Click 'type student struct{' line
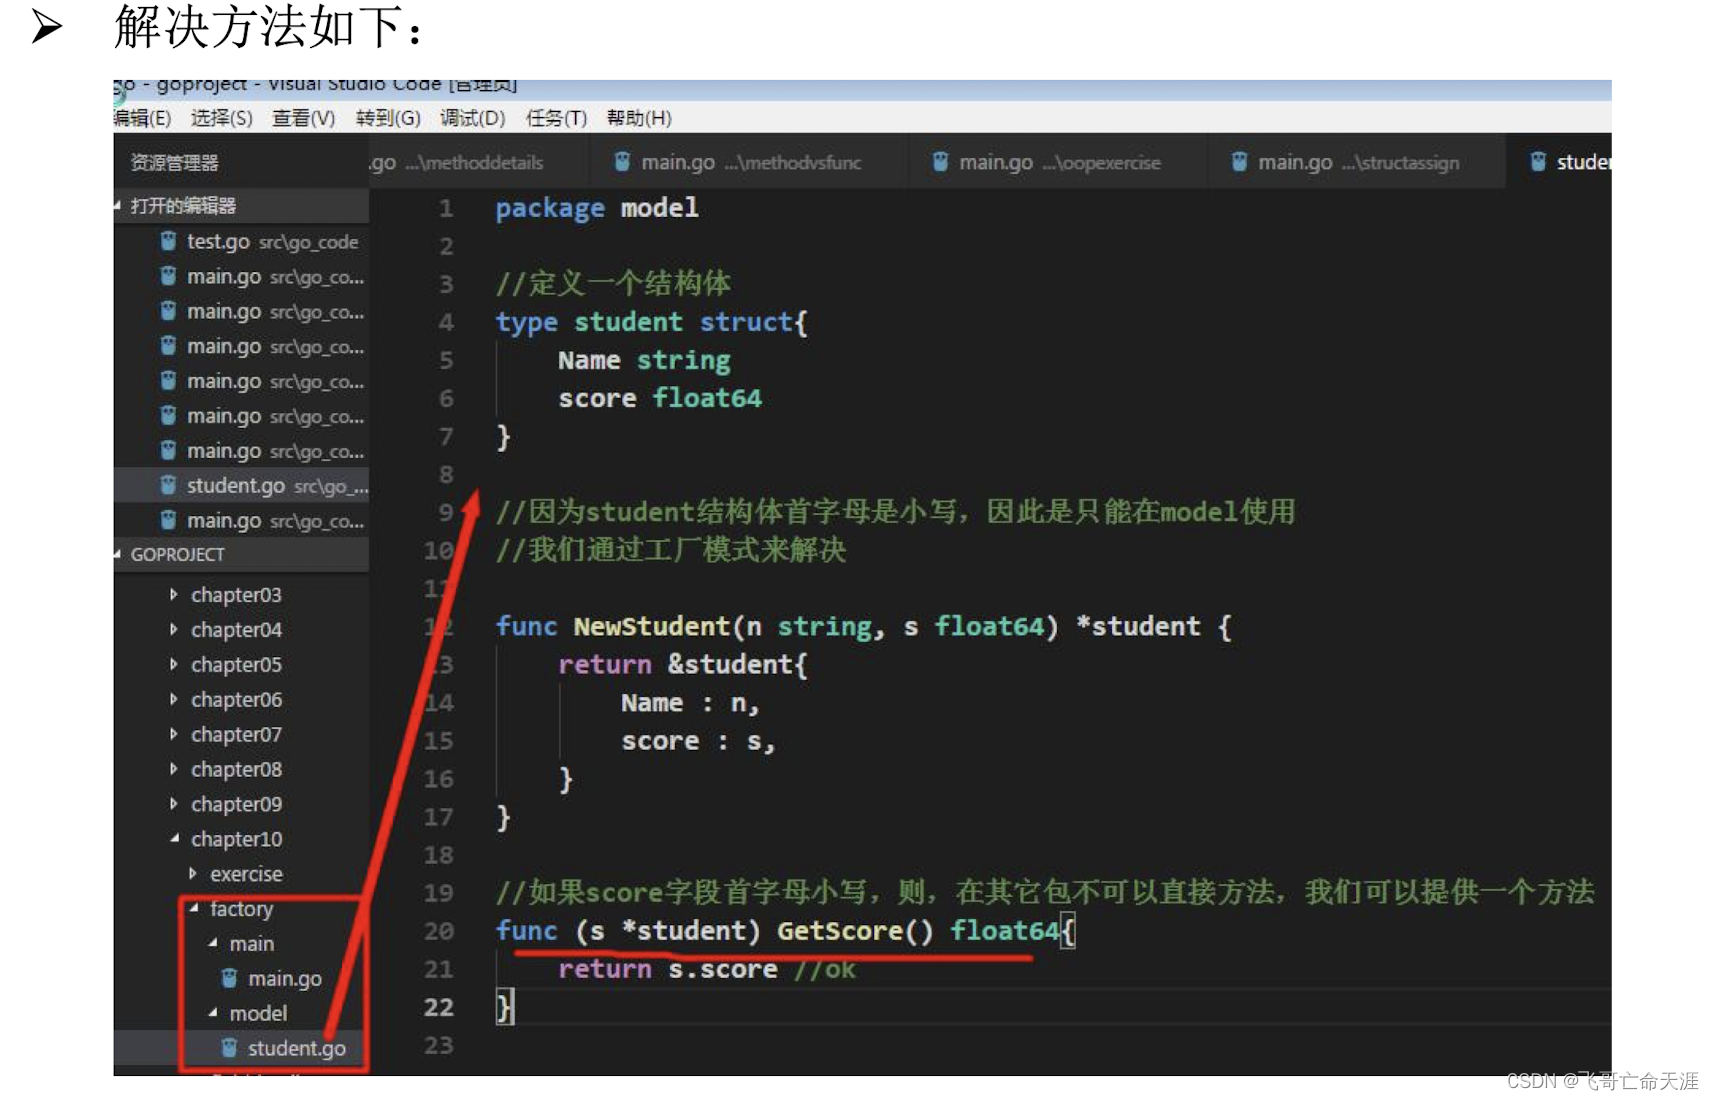1714x1100 pixels. [652, 322]
